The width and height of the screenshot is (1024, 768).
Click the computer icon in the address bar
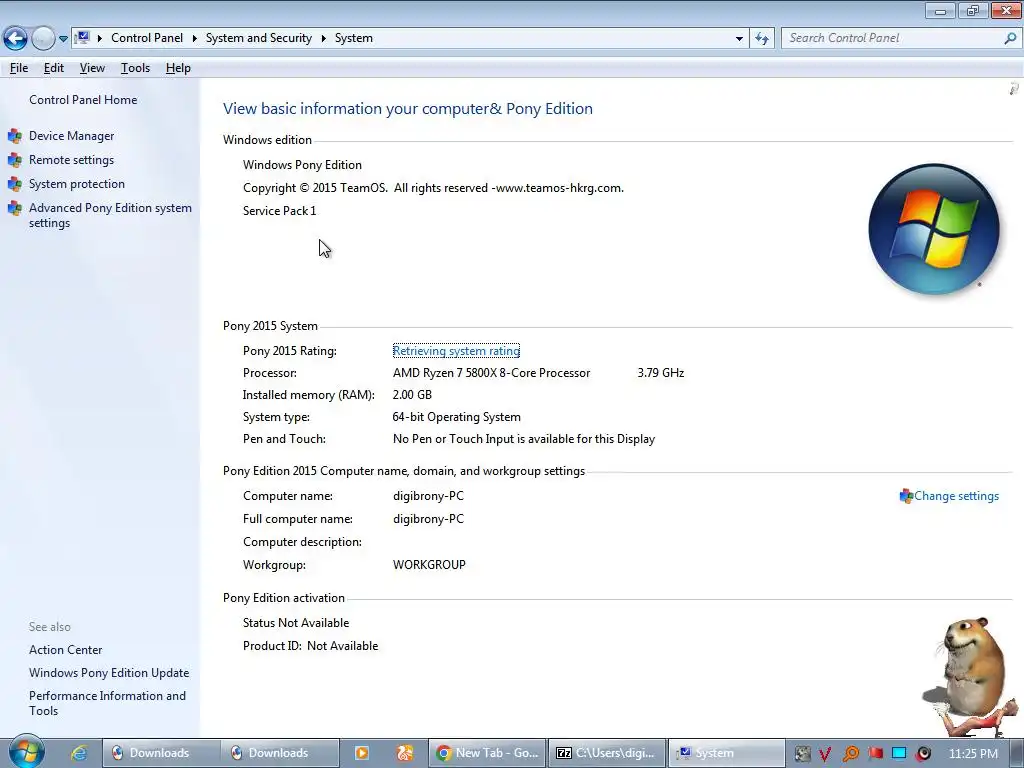pos(82,38)
